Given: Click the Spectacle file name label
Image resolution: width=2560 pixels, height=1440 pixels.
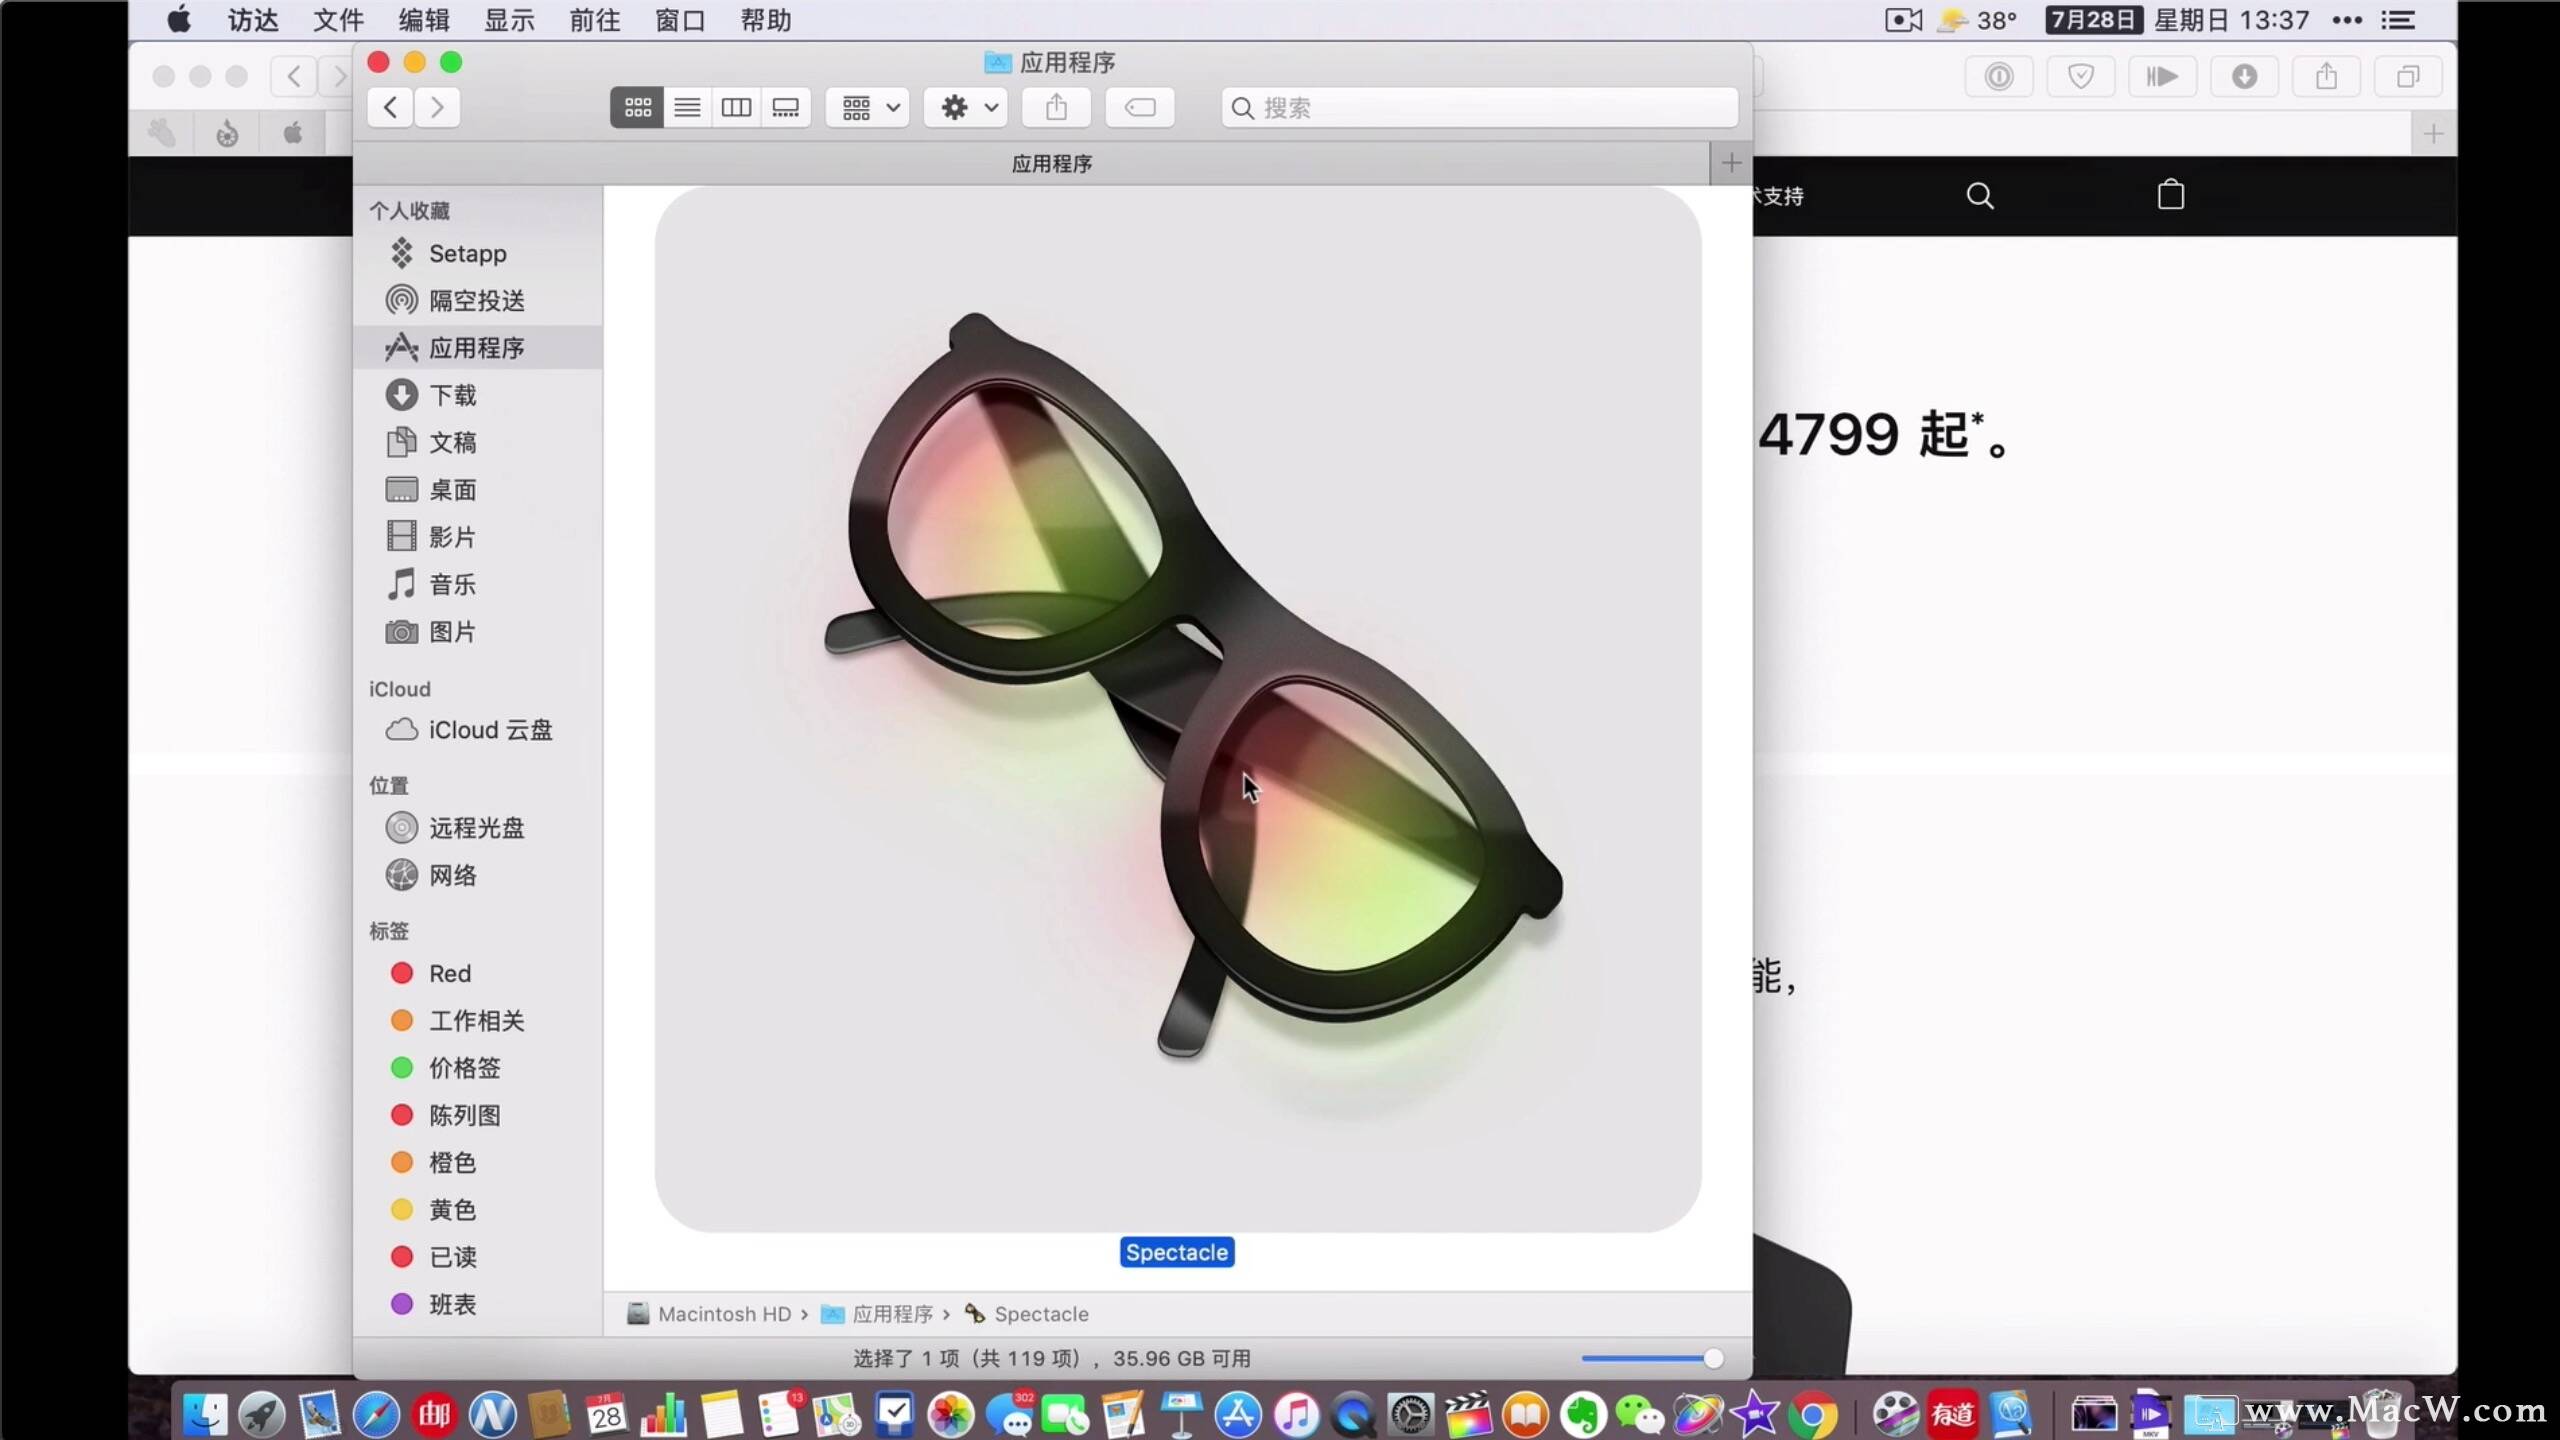Looking at the screenshot, I should (1177, 1252).
